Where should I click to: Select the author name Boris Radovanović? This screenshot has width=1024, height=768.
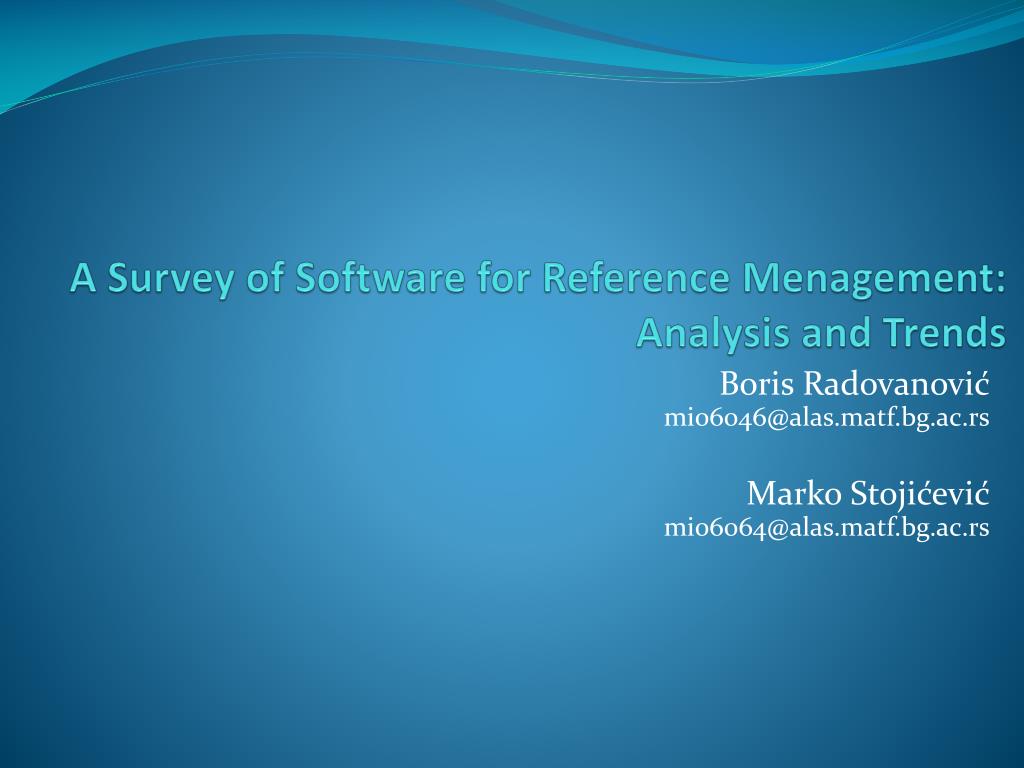click(x=854, y=383)
